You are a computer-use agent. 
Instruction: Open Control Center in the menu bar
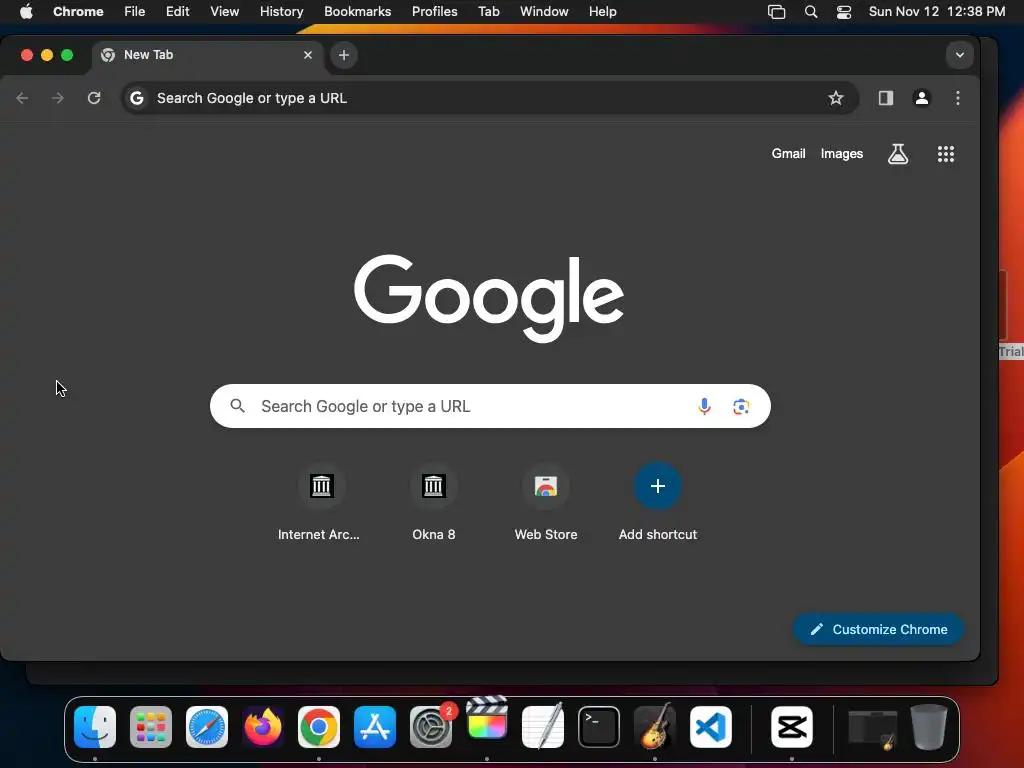844,12
